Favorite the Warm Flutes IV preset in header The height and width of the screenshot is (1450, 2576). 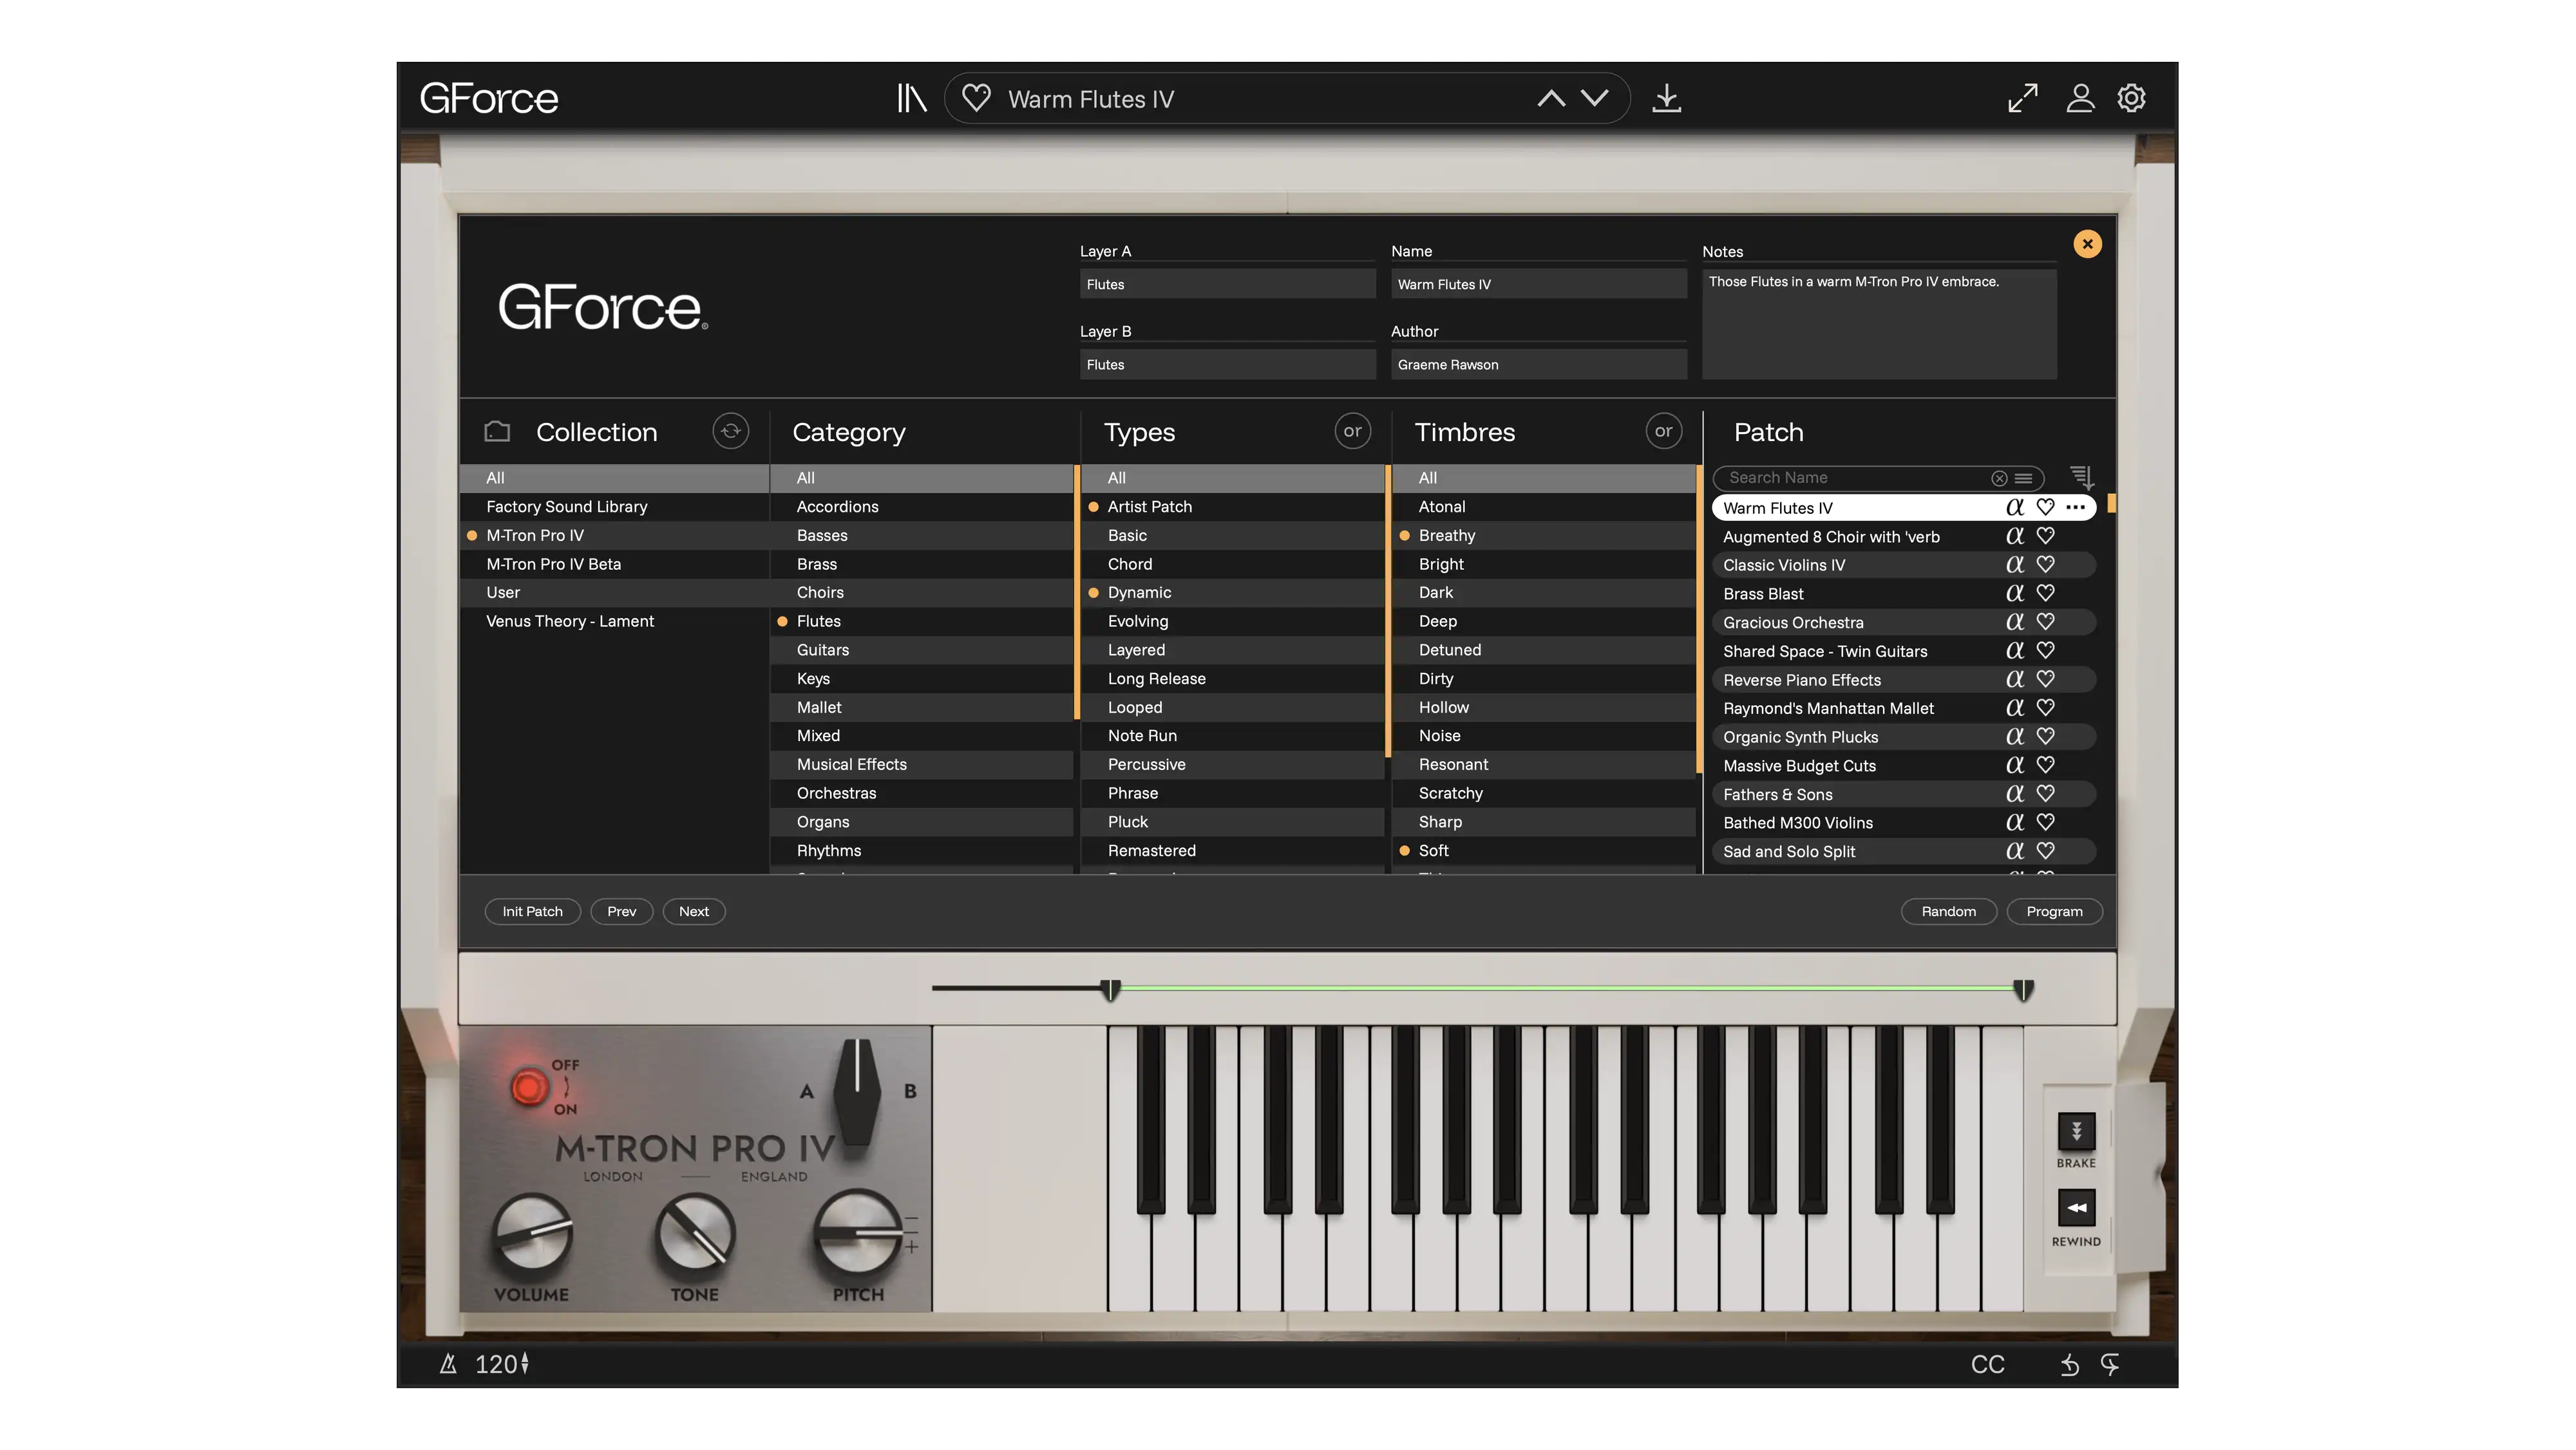point(976,98)
